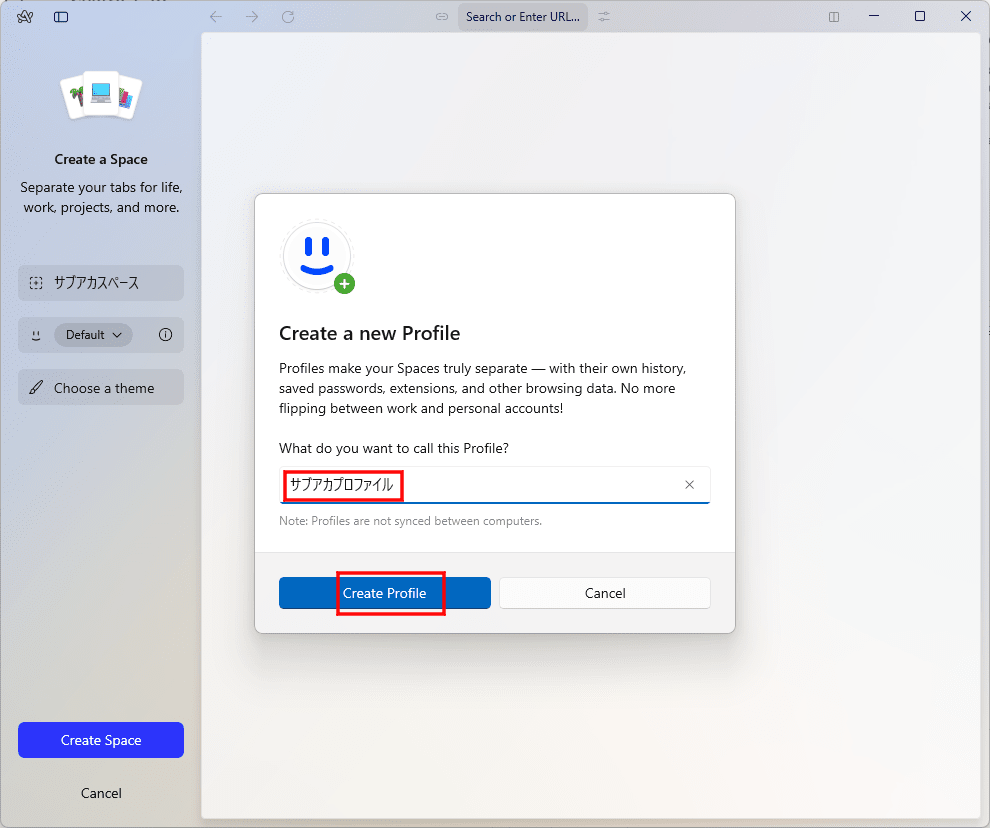The height and width of the screenshot is (828, 990).
Task: Reload the page using refresh icon
Action: [x=288, y=17]
